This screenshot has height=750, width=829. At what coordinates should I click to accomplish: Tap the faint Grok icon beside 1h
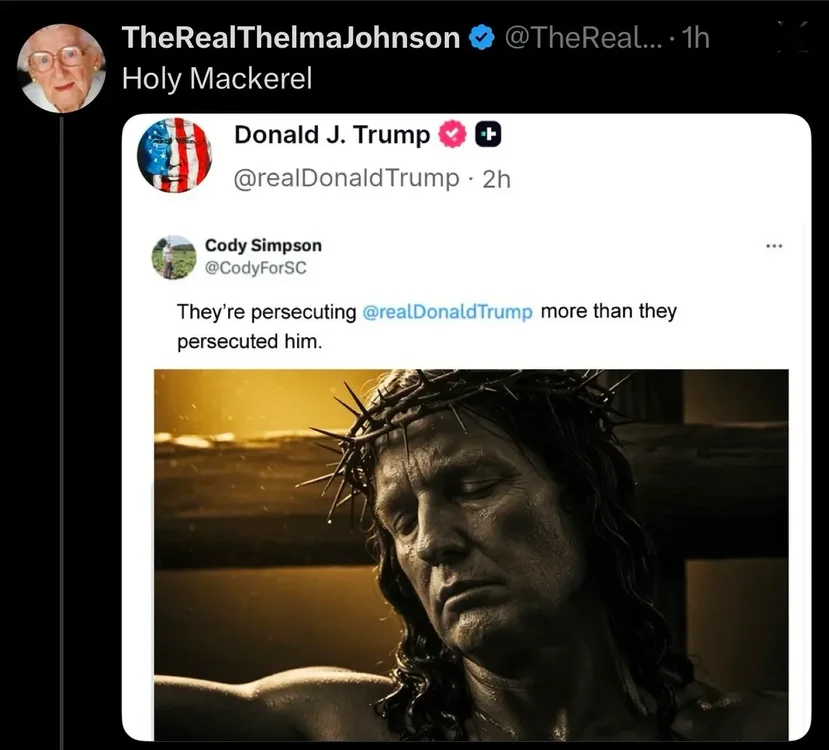point(792,37)
